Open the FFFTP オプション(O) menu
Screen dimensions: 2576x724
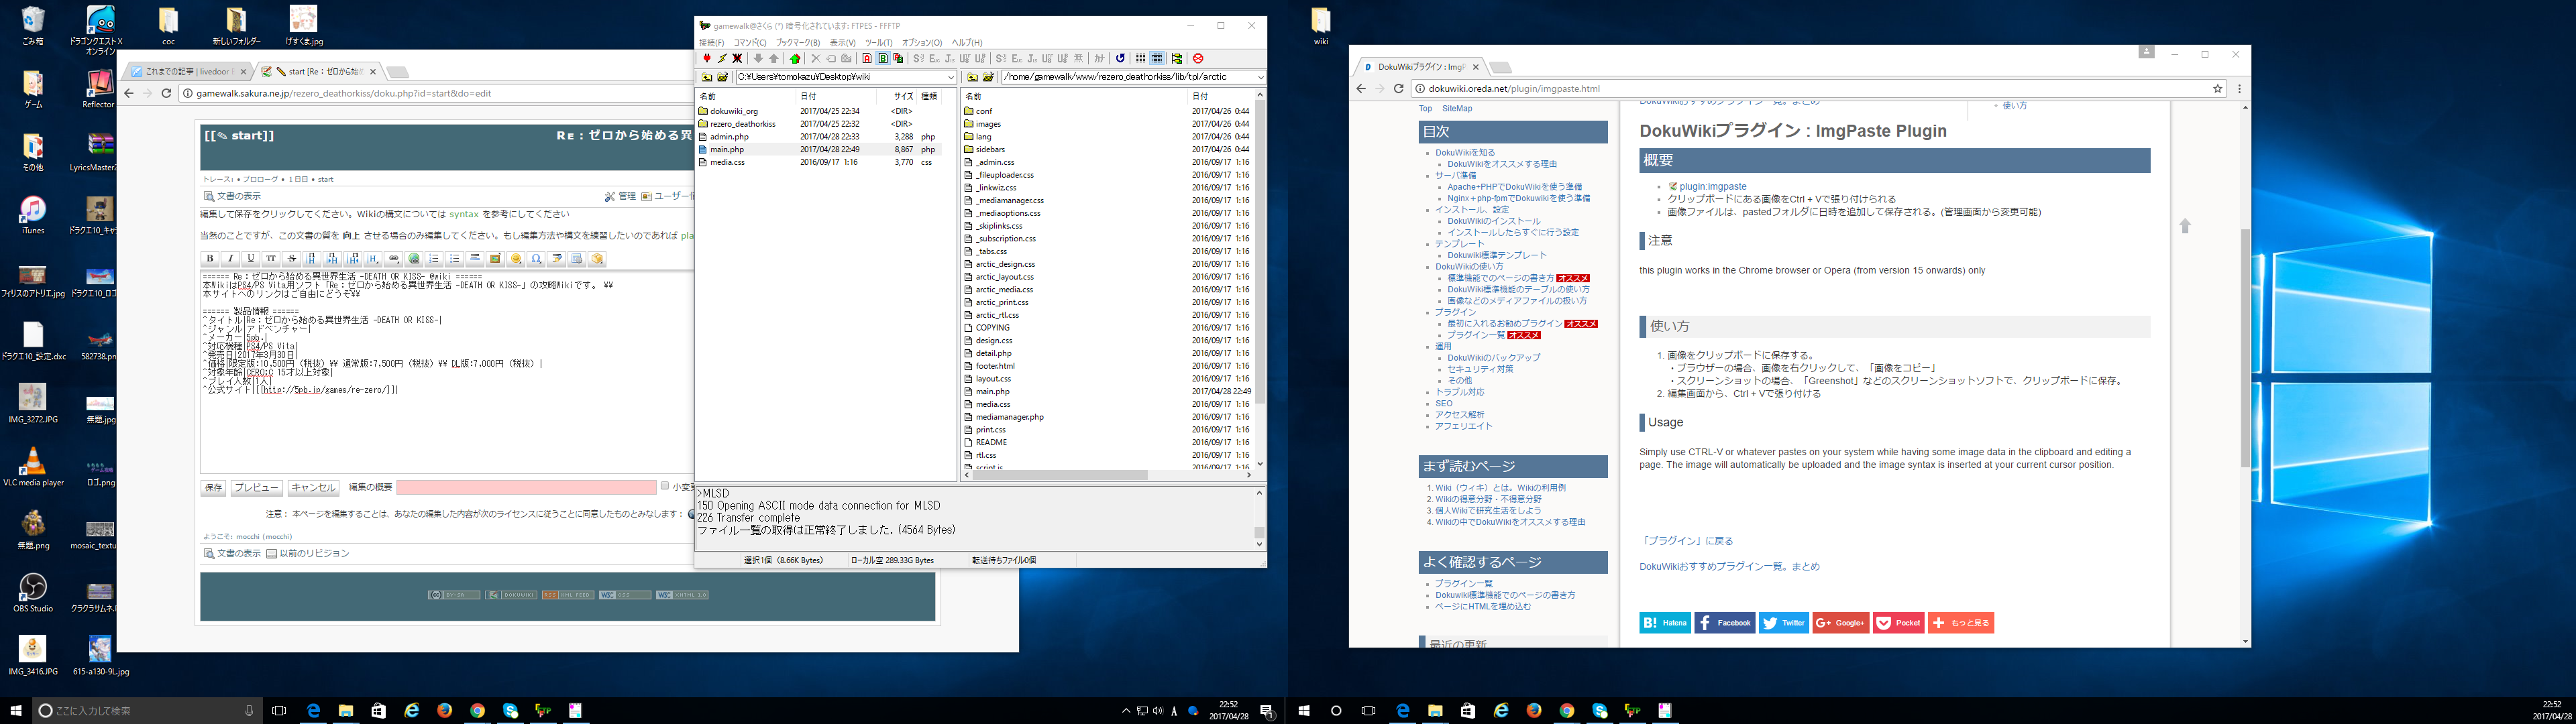922,43
